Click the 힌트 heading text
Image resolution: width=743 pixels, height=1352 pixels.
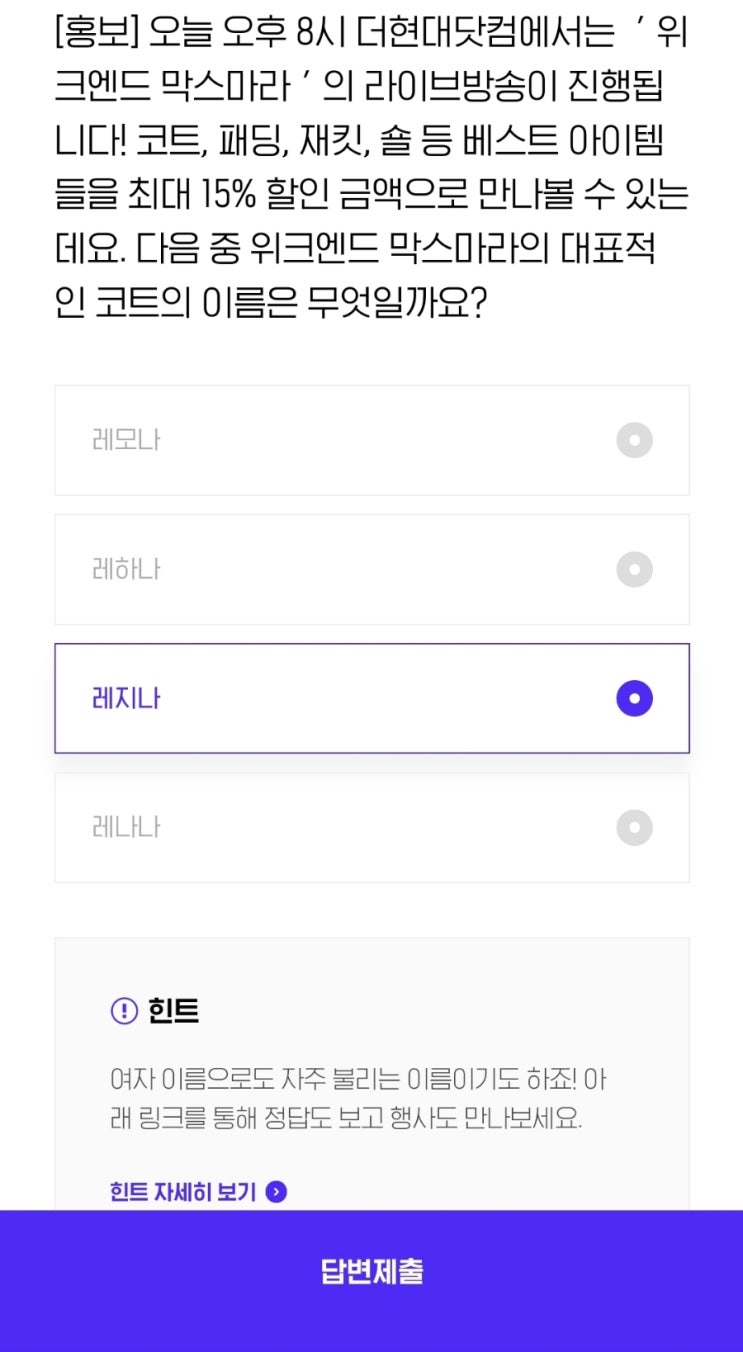(x=173, y=1011)
